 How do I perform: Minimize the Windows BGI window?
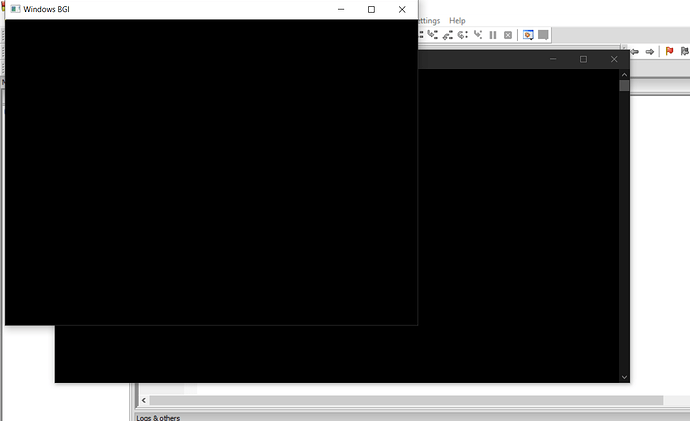pyautogui.click(x=340, y=9)
